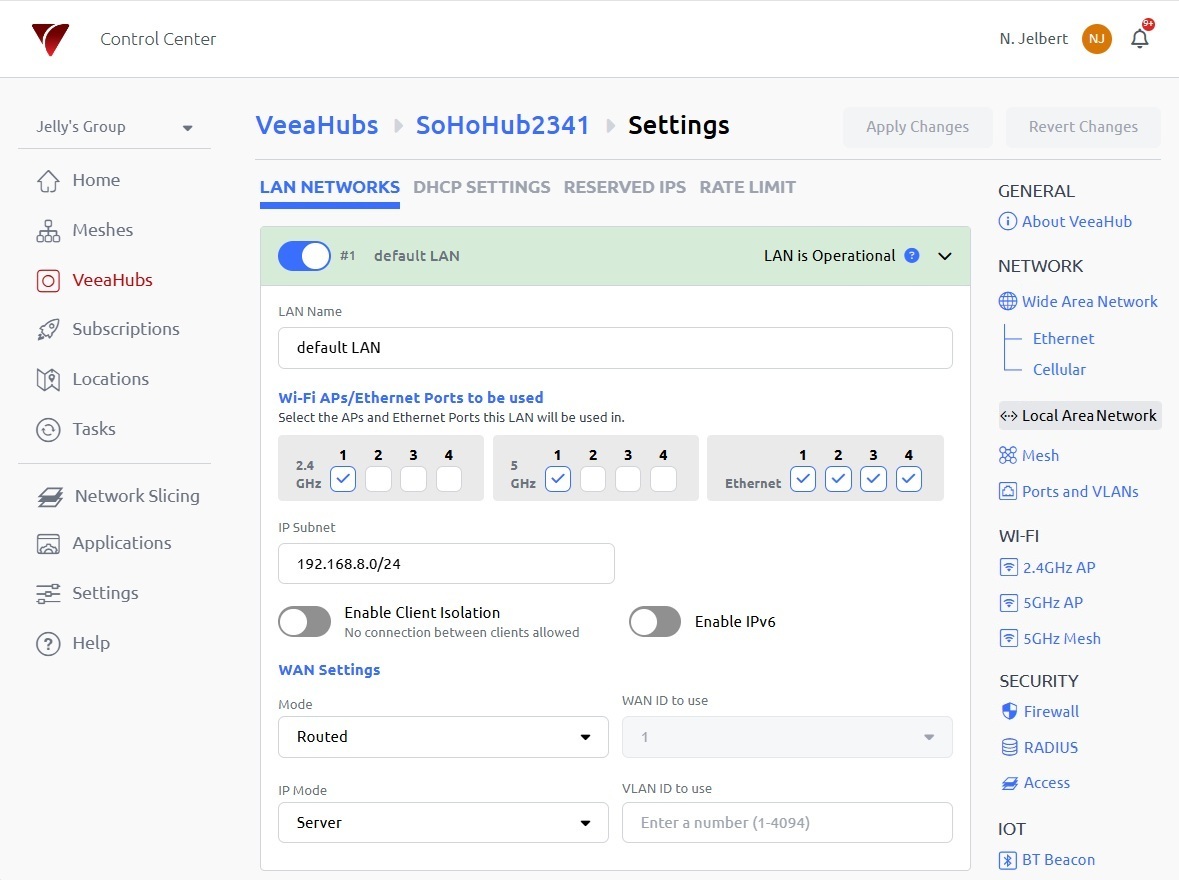Check 5 GHz AP 4 checkbox
This screenshot has height=880, width=1179.
(x=663, y=479)
